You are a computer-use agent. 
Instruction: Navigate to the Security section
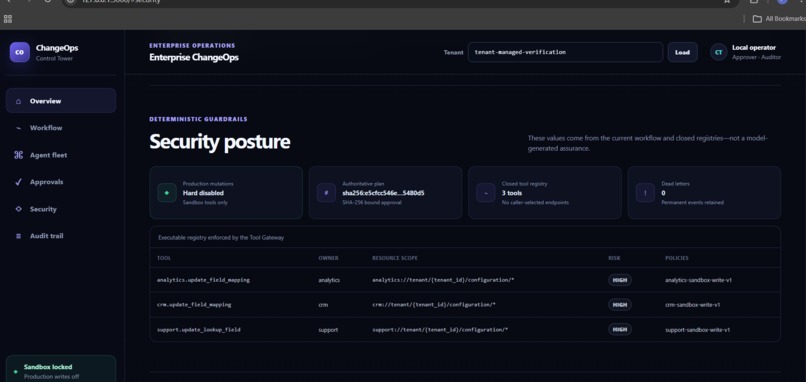tap(61, 209)
